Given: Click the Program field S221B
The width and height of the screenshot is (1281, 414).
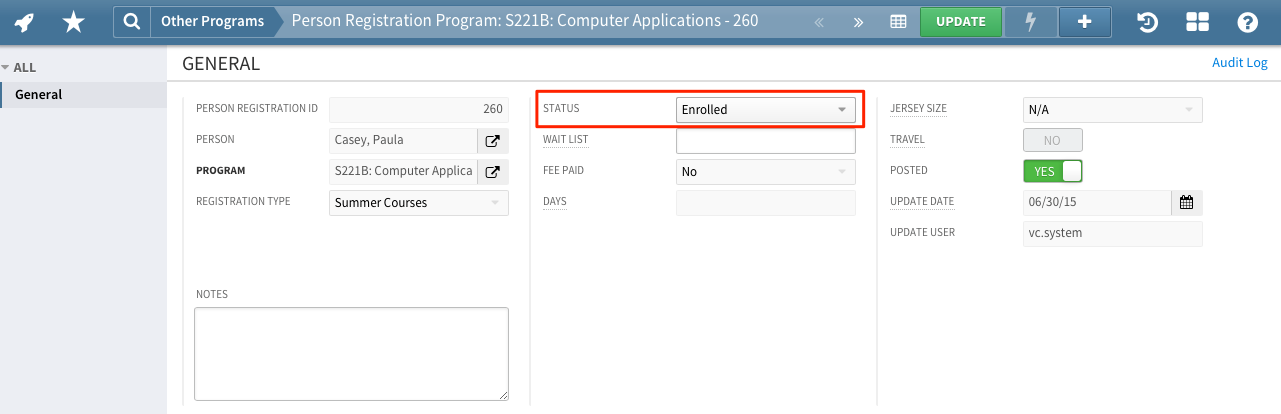Looking at the screenshot, I should (x=403, y=171).
